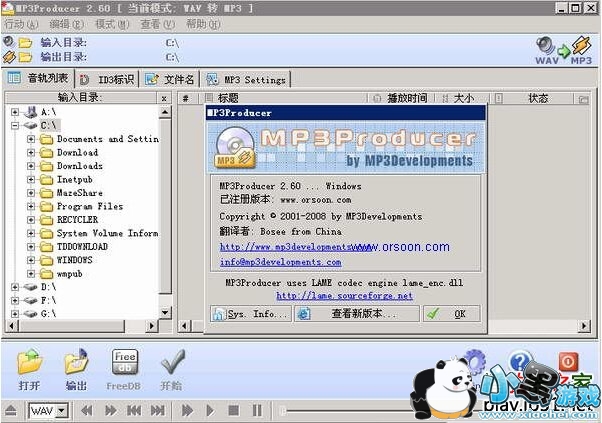The image size is (602, 423).
Task: Click the Start (开始) checkmark icon
Action: [x=172, y=361]
